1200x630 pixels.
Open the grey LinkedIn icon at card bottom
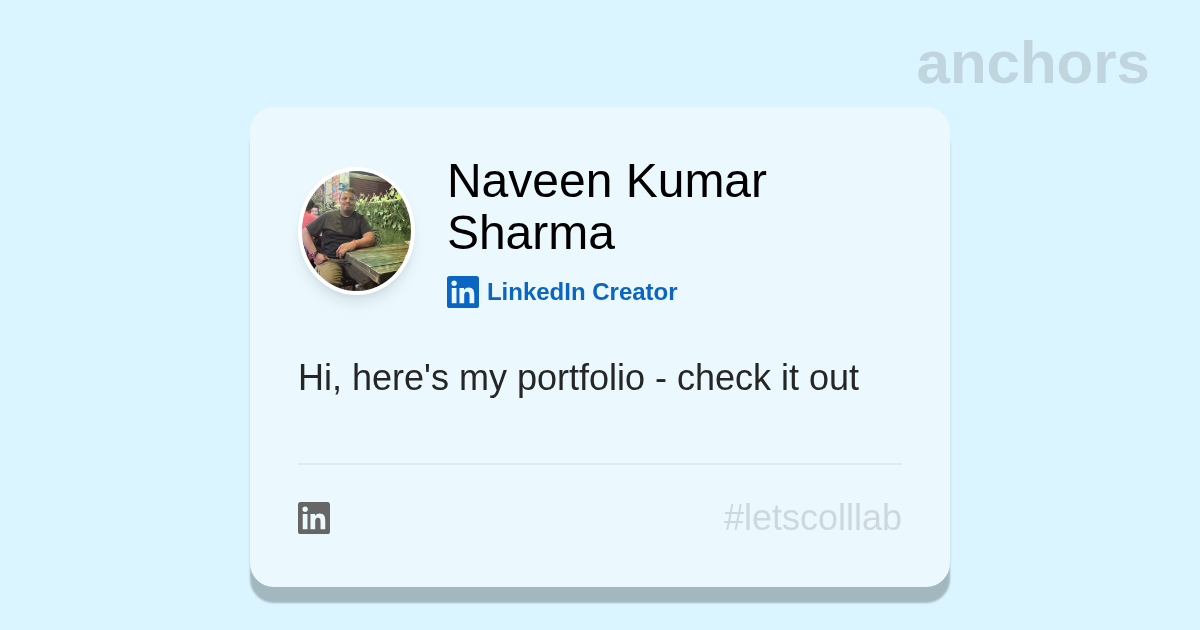click(314, 518)
